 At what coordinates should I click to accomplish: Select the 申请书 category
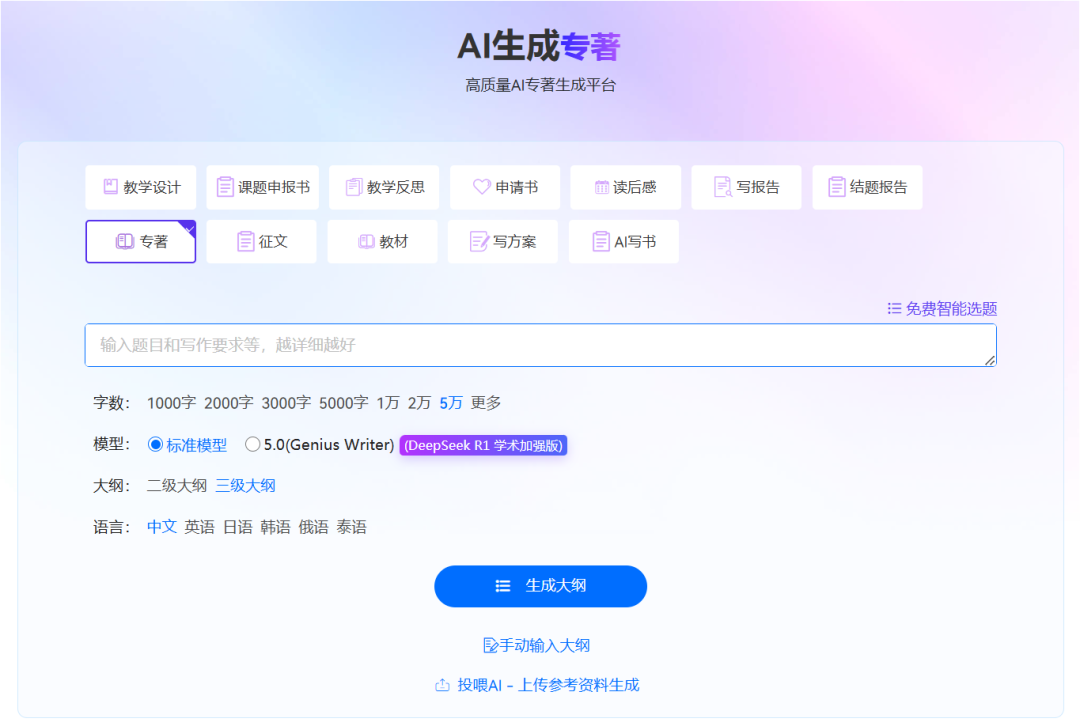[505, 187]
